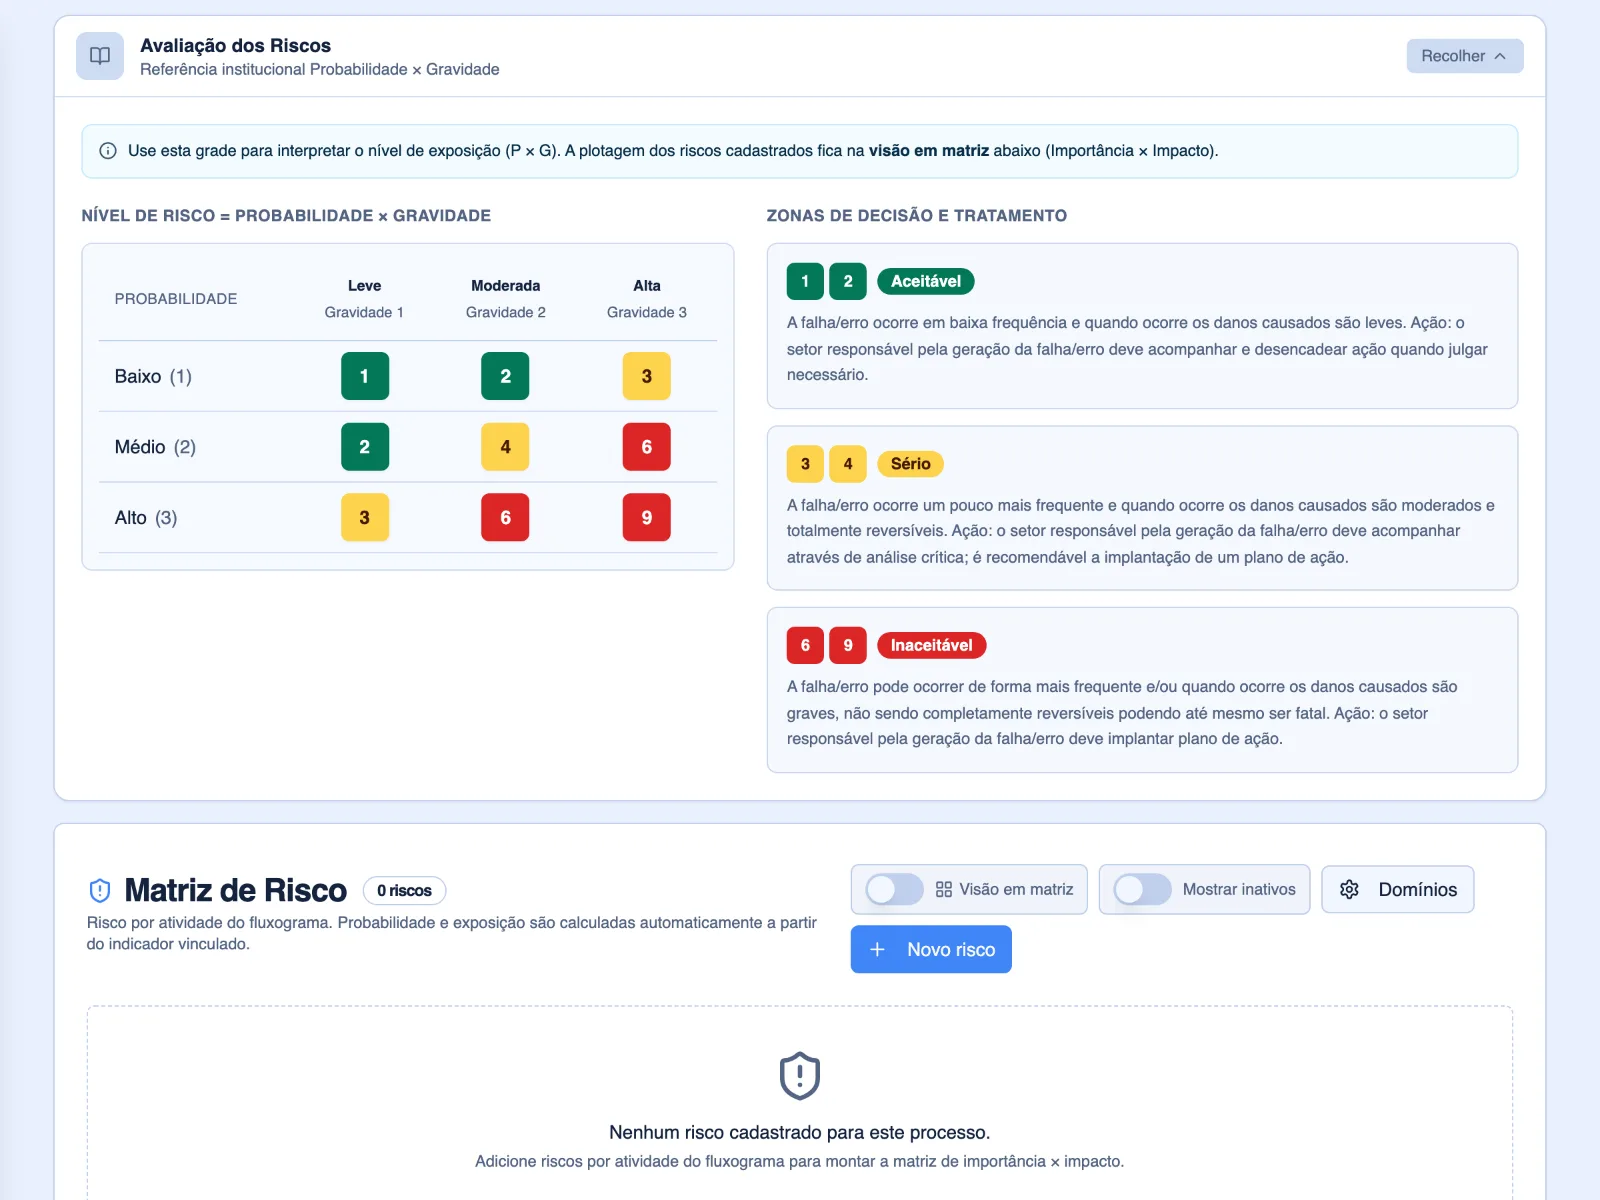Click the Leve Gravidade 1 column header
1600x1200 pixels.
[x=364, y=299]
